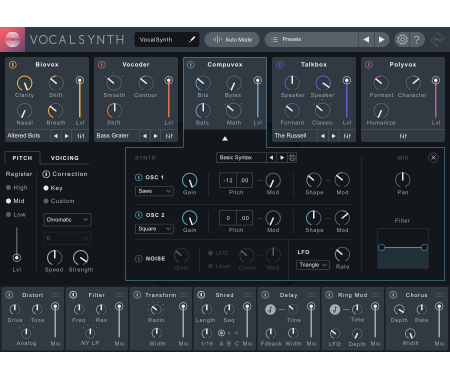The image size is (450, 380).
Task: Click the VocalSynth logo icon
Action: point(12,39)
